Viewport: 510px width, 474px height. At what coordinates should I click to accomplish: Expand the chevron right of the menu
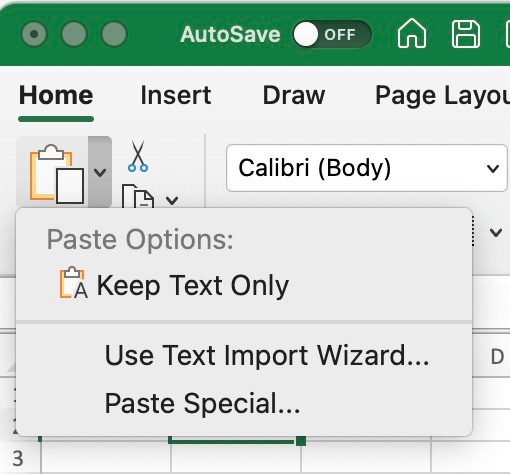click(496, 232)
